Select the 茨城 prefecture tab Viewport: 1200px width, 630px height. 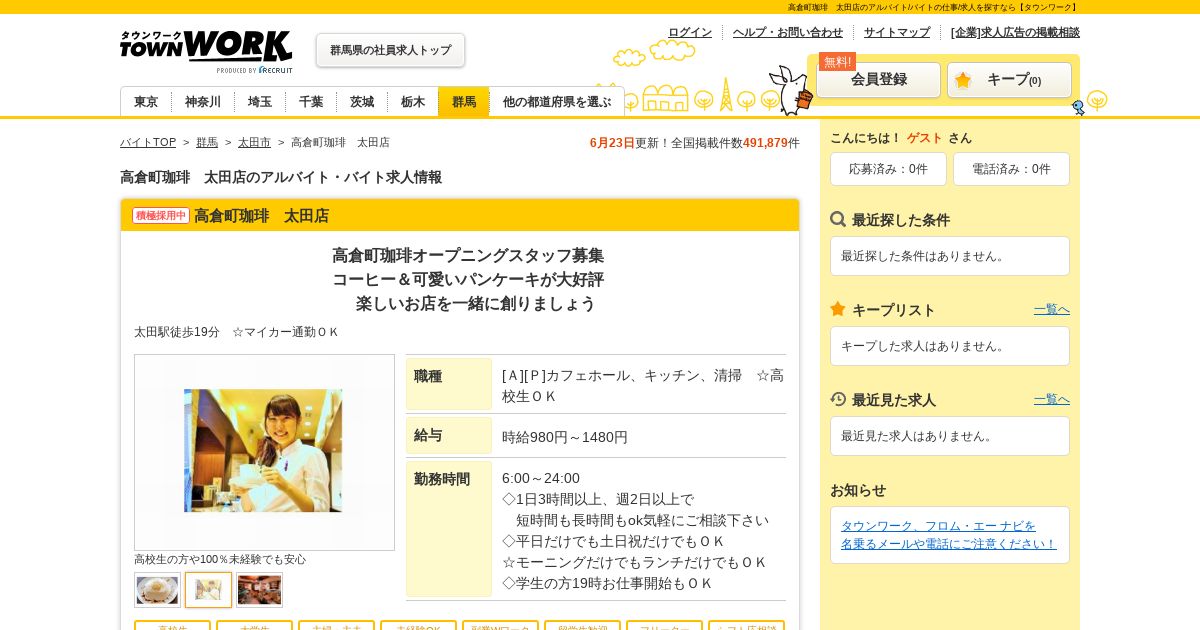362,102
